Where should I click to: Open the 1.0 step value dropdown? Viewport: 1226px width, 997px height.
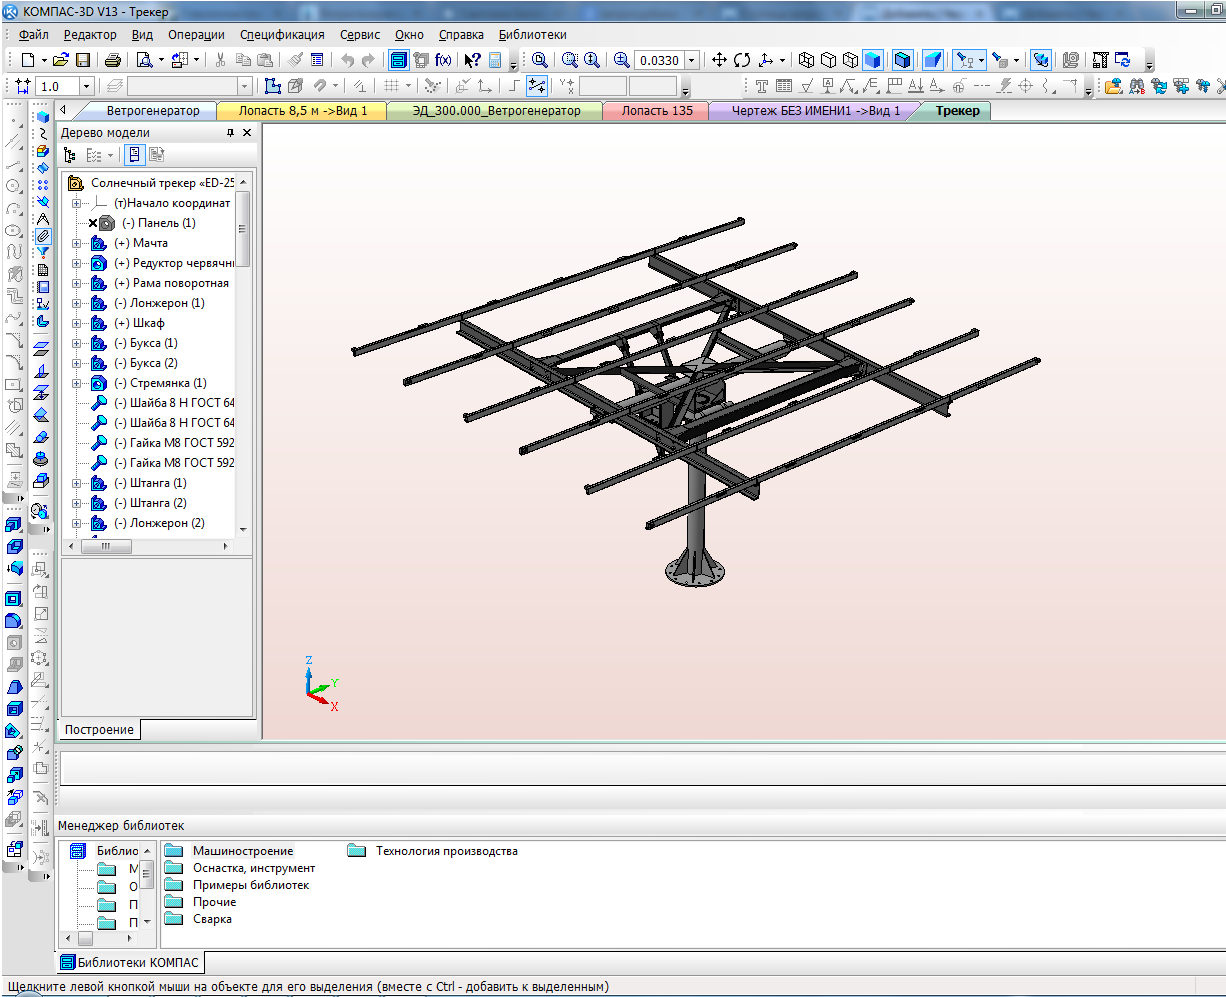pyautogui.click(x=86, y=86)
